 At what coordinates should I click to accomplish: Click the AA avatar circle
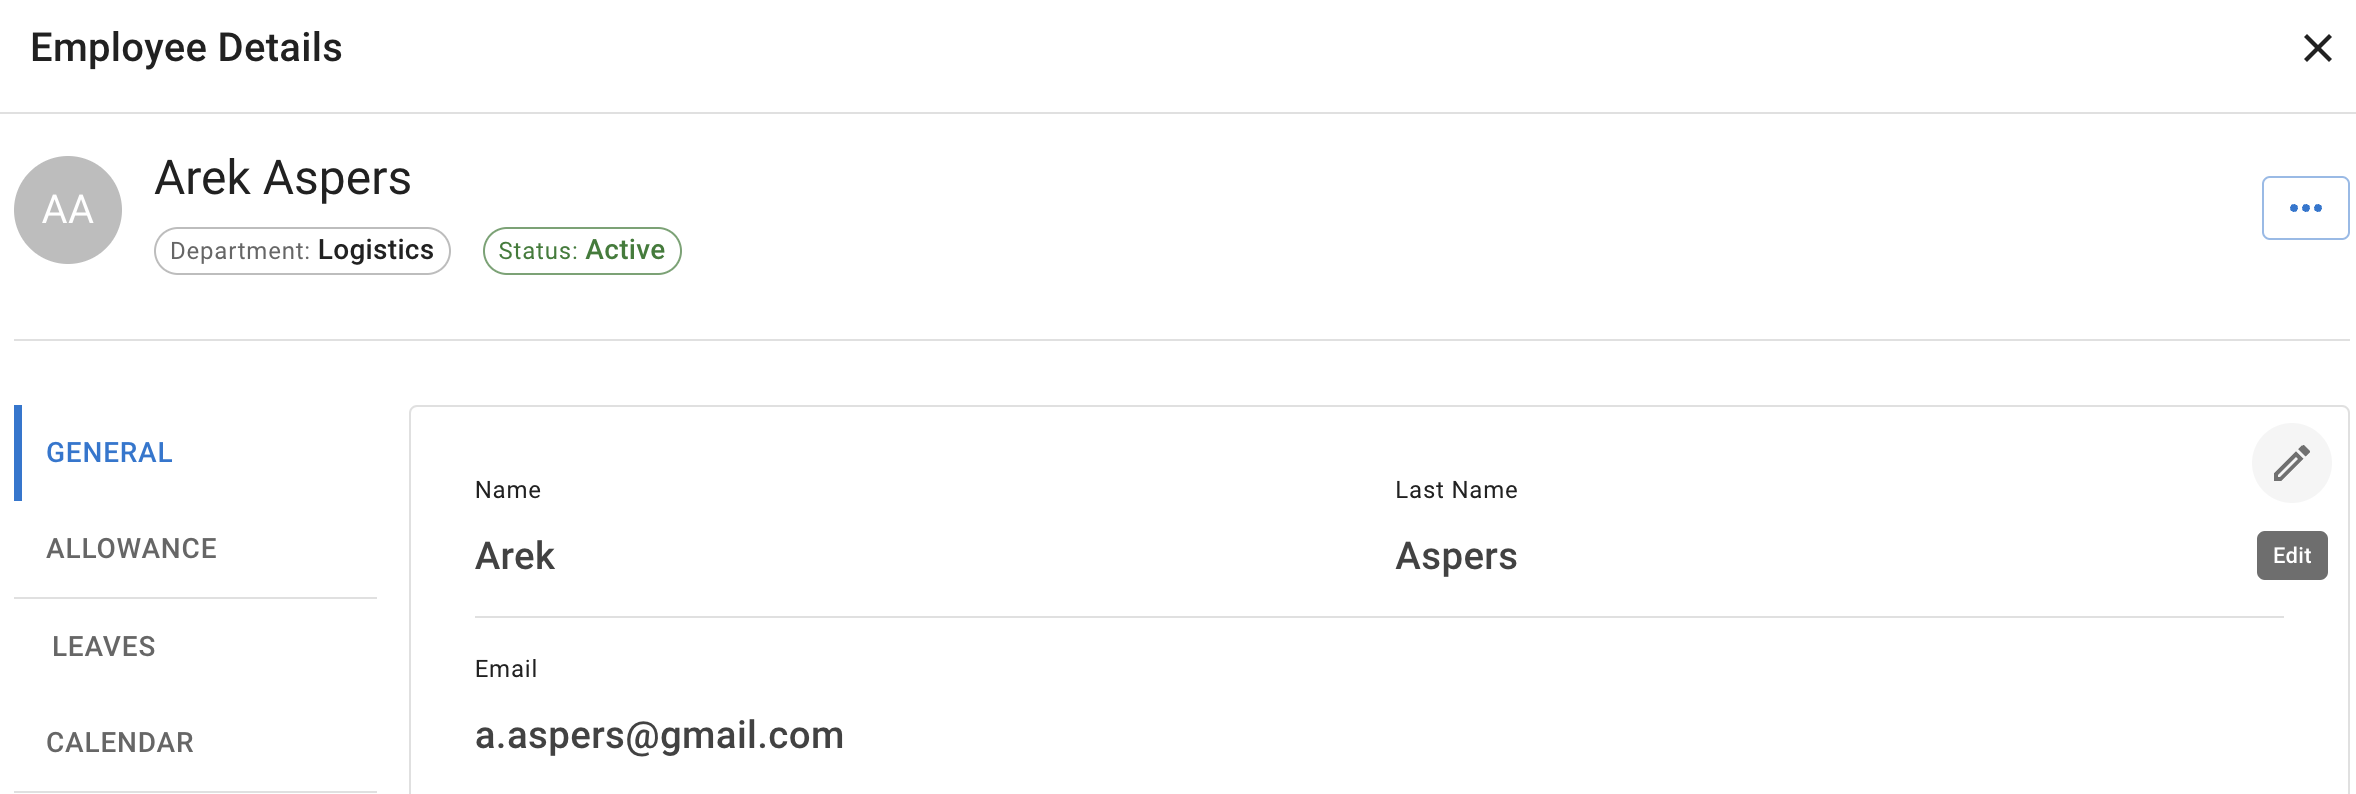coord(68,210)
